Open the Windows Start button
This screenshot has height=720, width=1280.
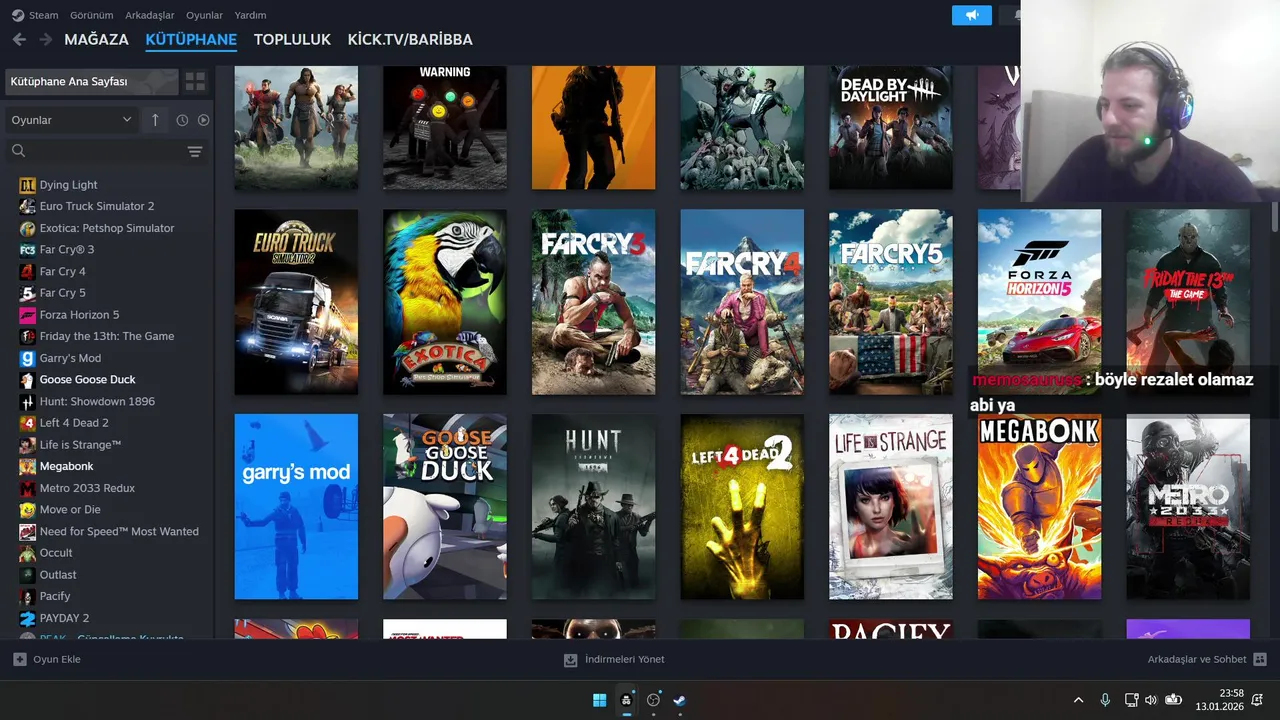click(x=600, y=700)
